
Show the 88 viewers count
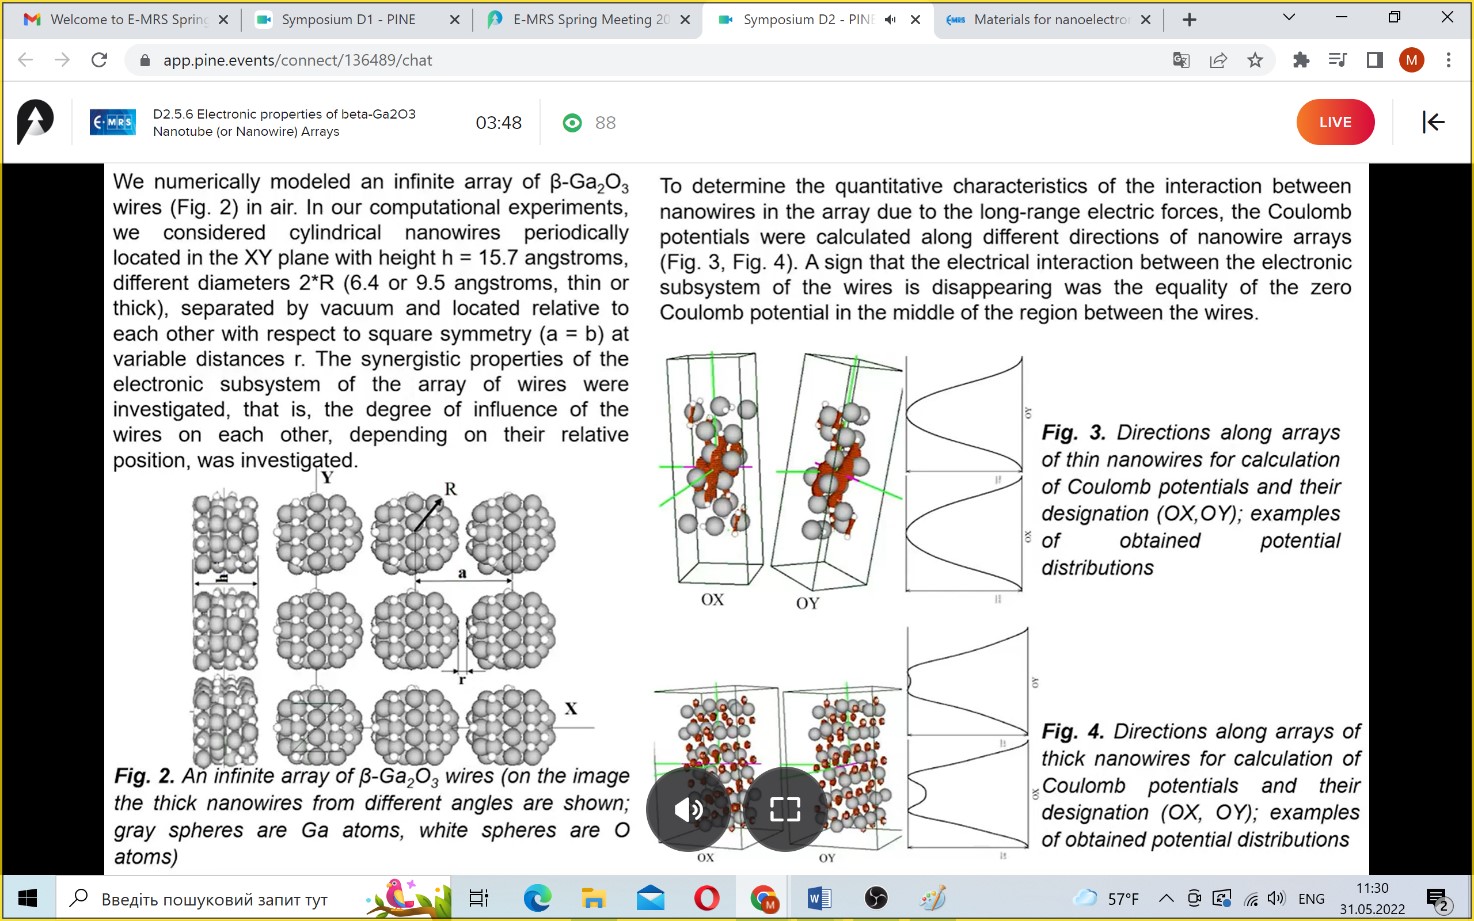pyautogui.click(x=590, y=122)
